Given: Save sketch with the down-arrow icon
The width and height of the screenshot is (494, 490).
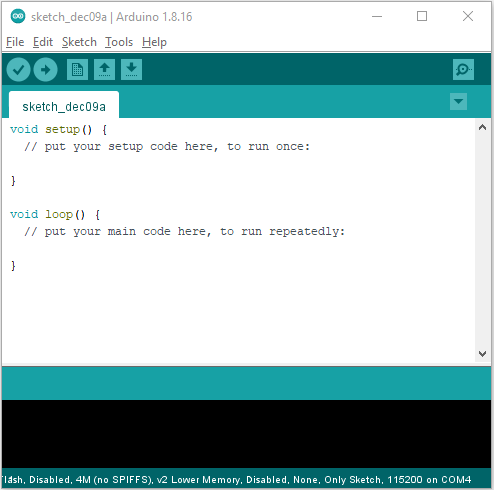Looking at the screenshot, I should 131,70.
